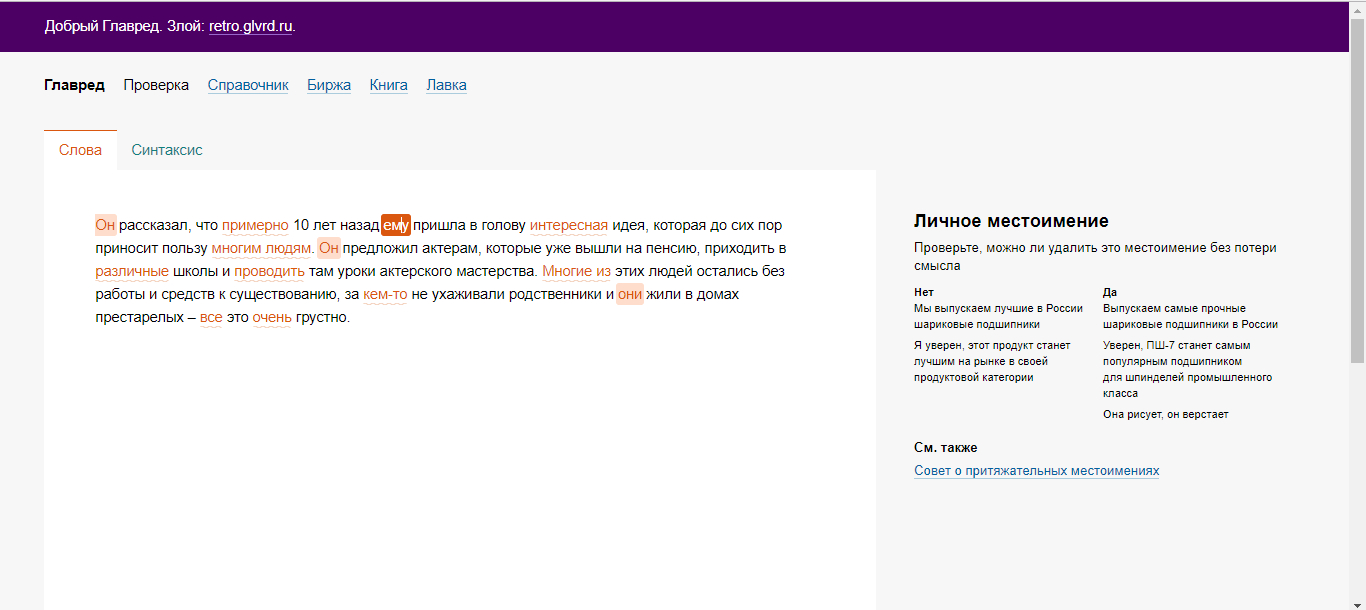Image resolution: width=1366 pixels, height=610 pixels.
Task: Open the Книга link
Action: pyautogui.click(x=389, y=85)
